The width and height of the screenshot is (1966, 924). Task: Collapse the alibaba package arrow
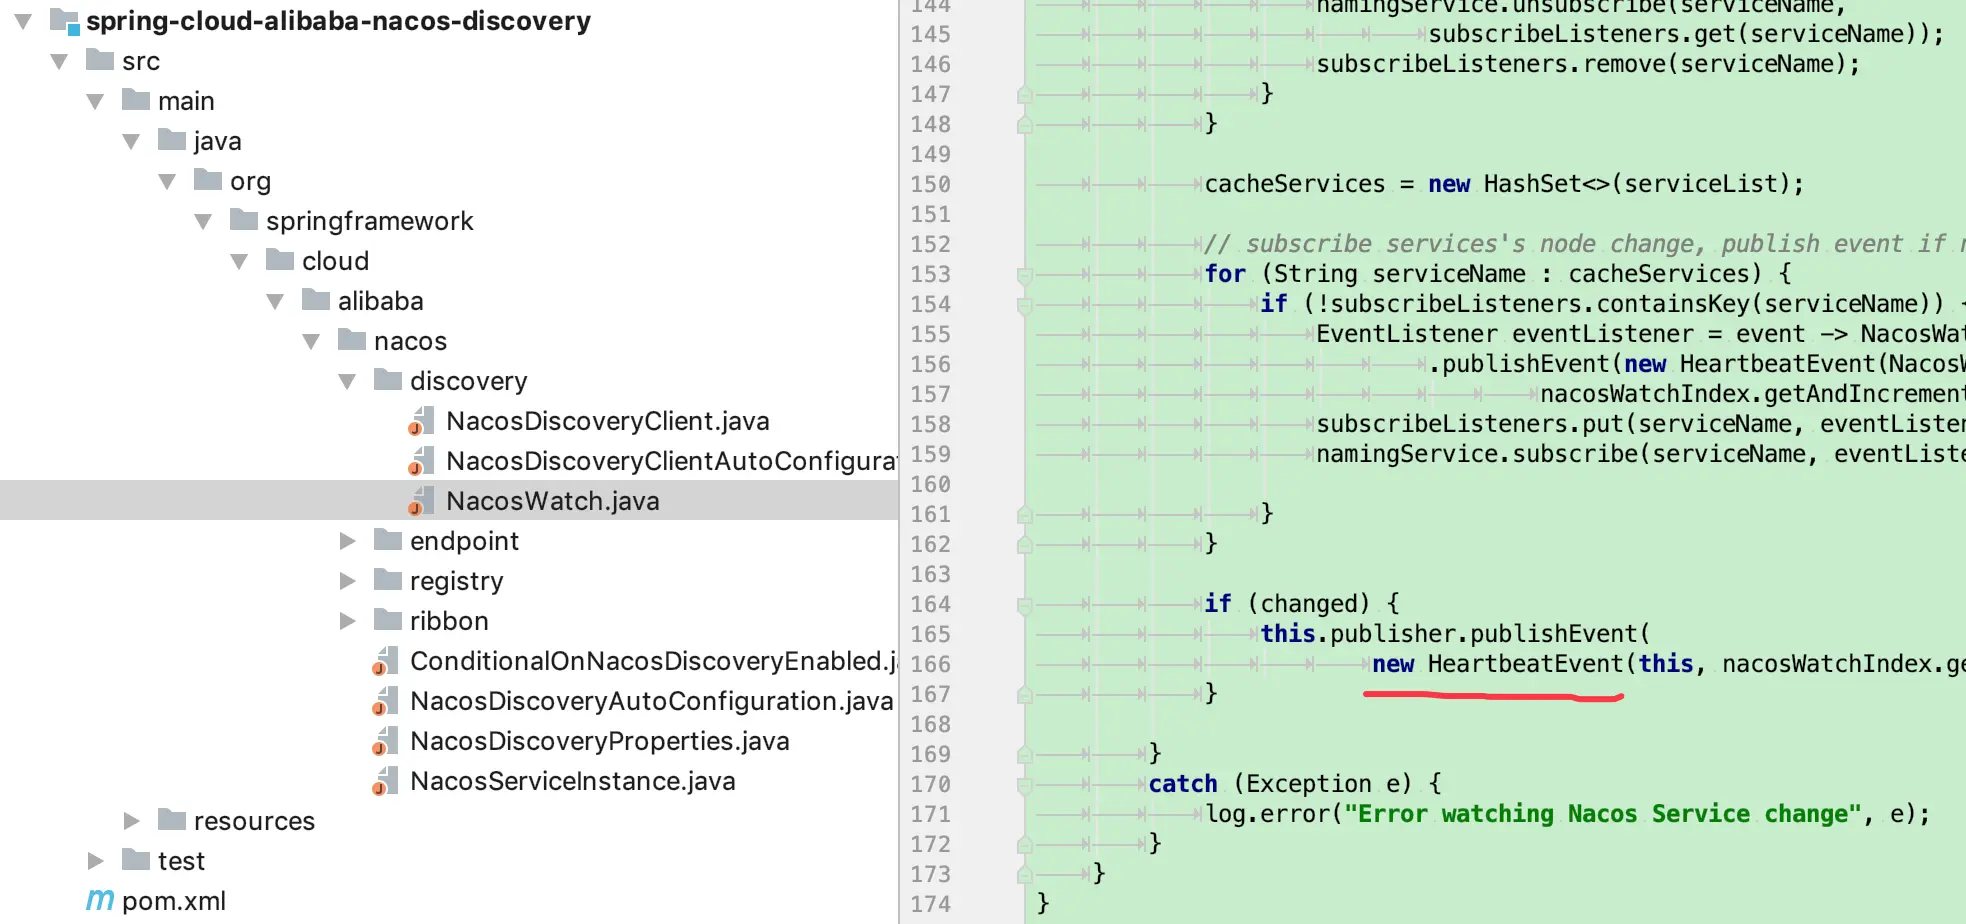pyautogui.click(x=275, y=301)
